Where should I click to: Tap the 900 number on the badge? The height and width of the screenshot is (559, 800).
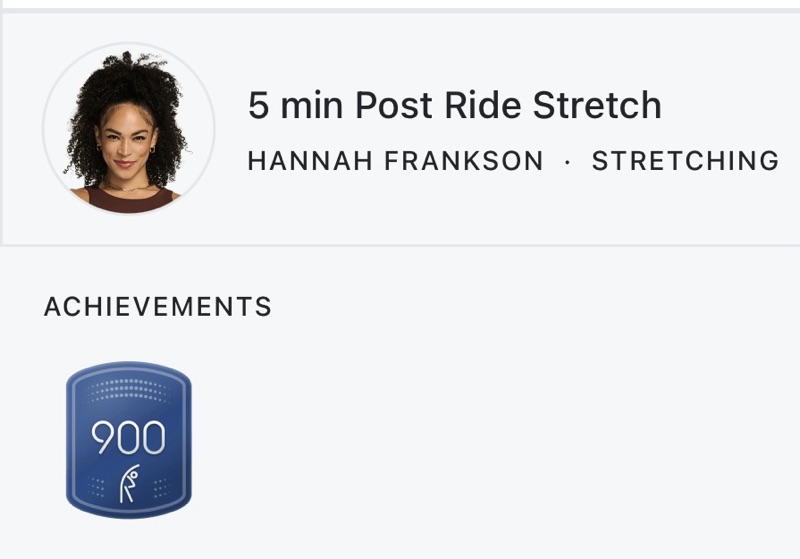pos(128,436)
